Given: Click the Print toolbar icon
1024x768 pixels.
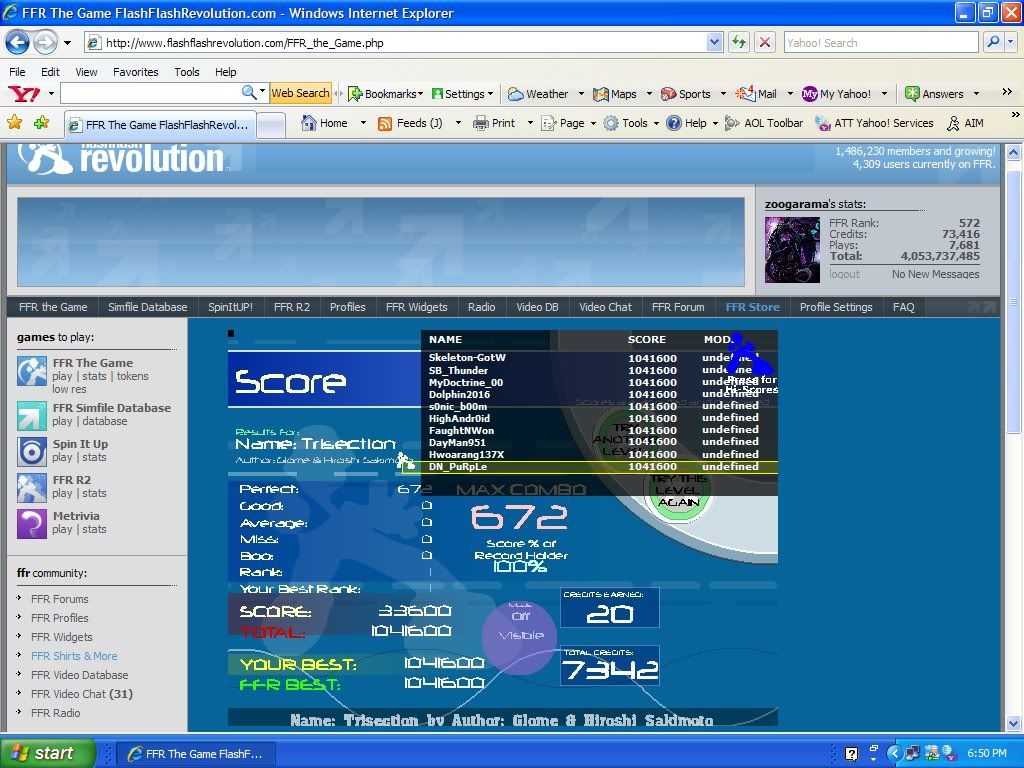Looking at the screenshot, I should (481, 123).
